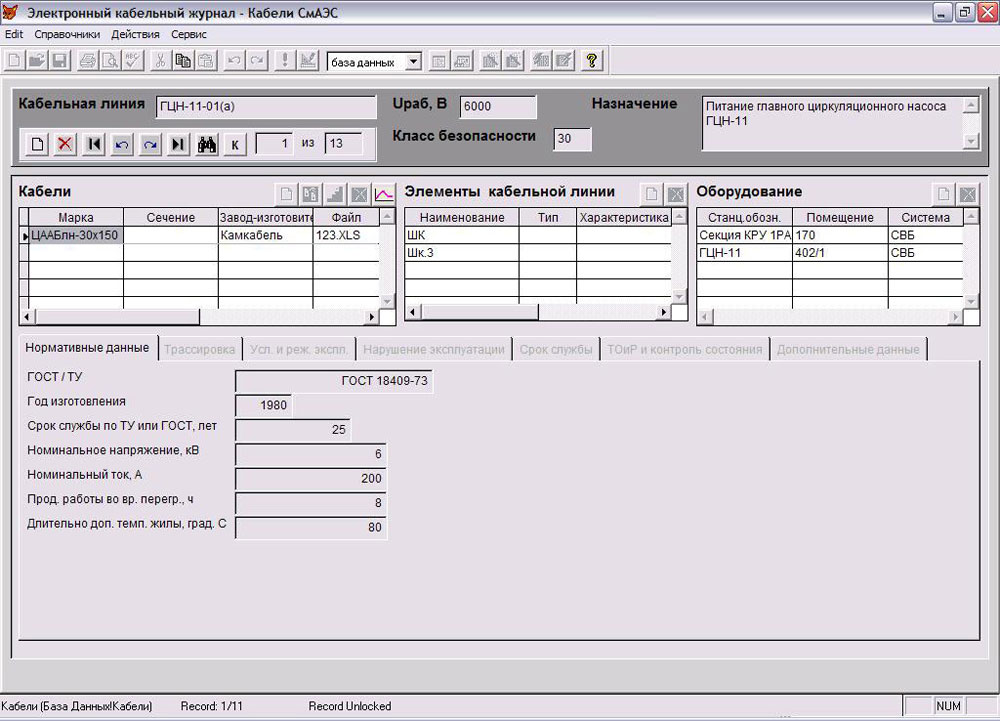The height and width of the screenshot is (721, 1000).
Task: Click the new page icon in the Оборудование panel
Action: tap(943, 194)
